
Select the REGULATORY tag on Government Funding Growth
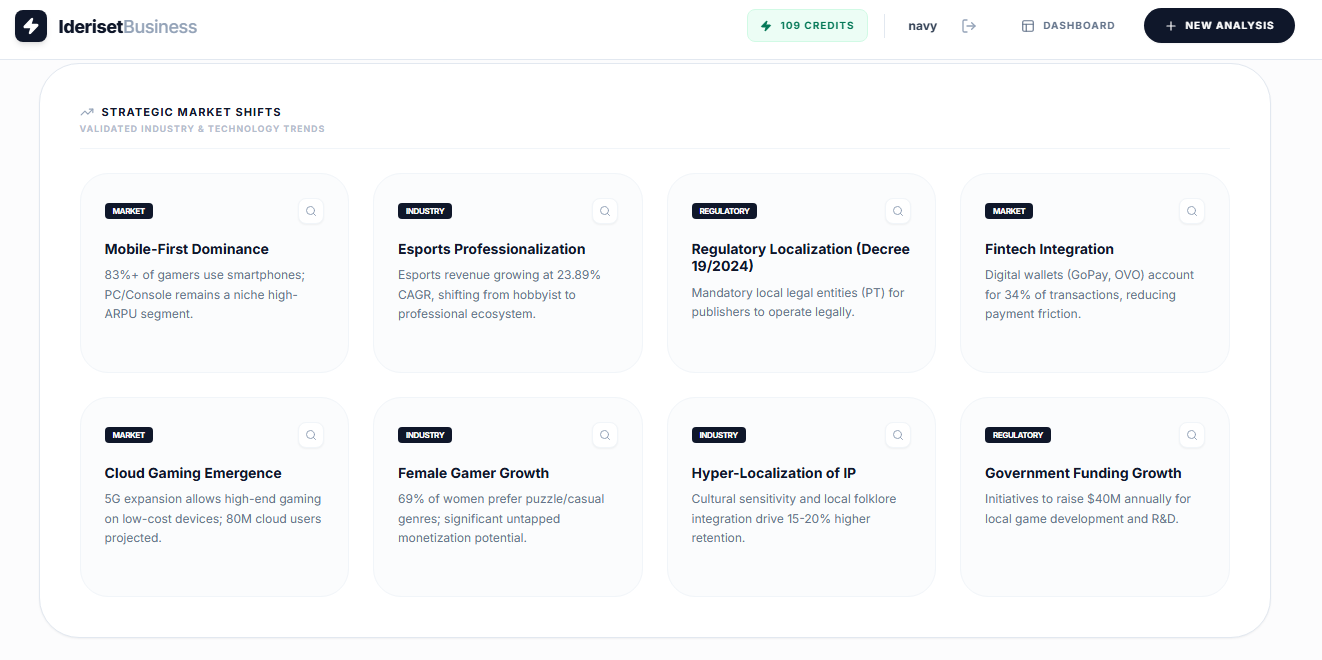[x=1018, y=435]
